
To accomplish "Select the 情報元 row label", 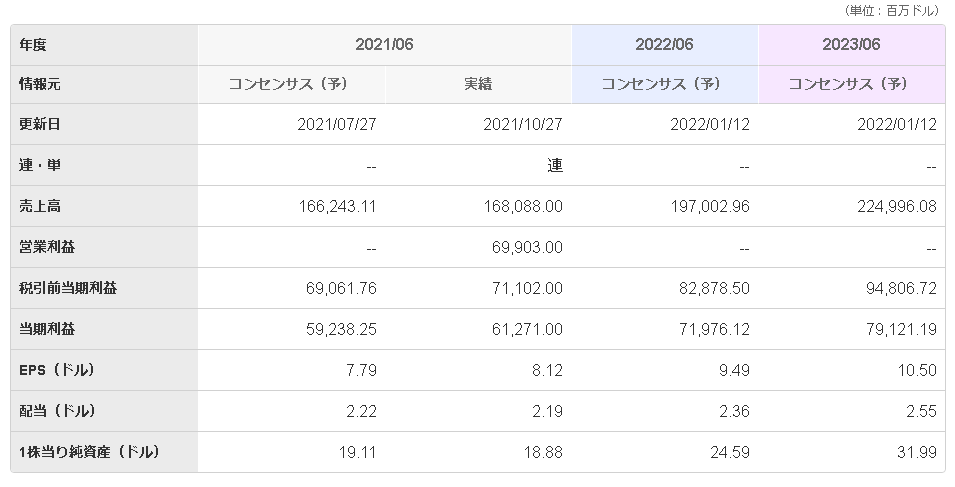I will tap(40, 84).
